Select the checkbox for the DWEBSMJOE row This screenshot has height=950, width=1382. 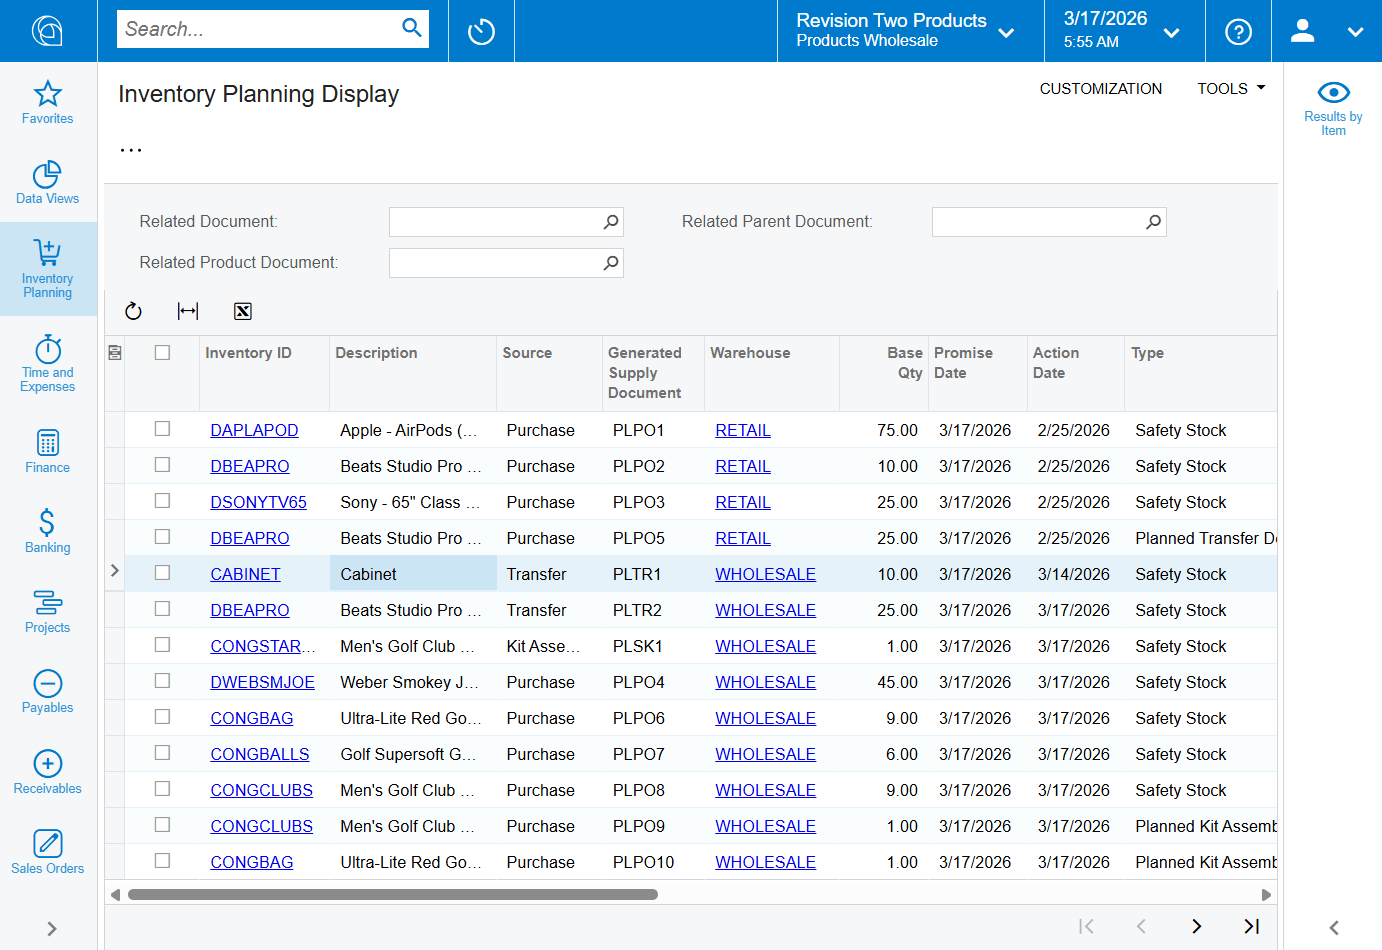click(x=163, y=681)
